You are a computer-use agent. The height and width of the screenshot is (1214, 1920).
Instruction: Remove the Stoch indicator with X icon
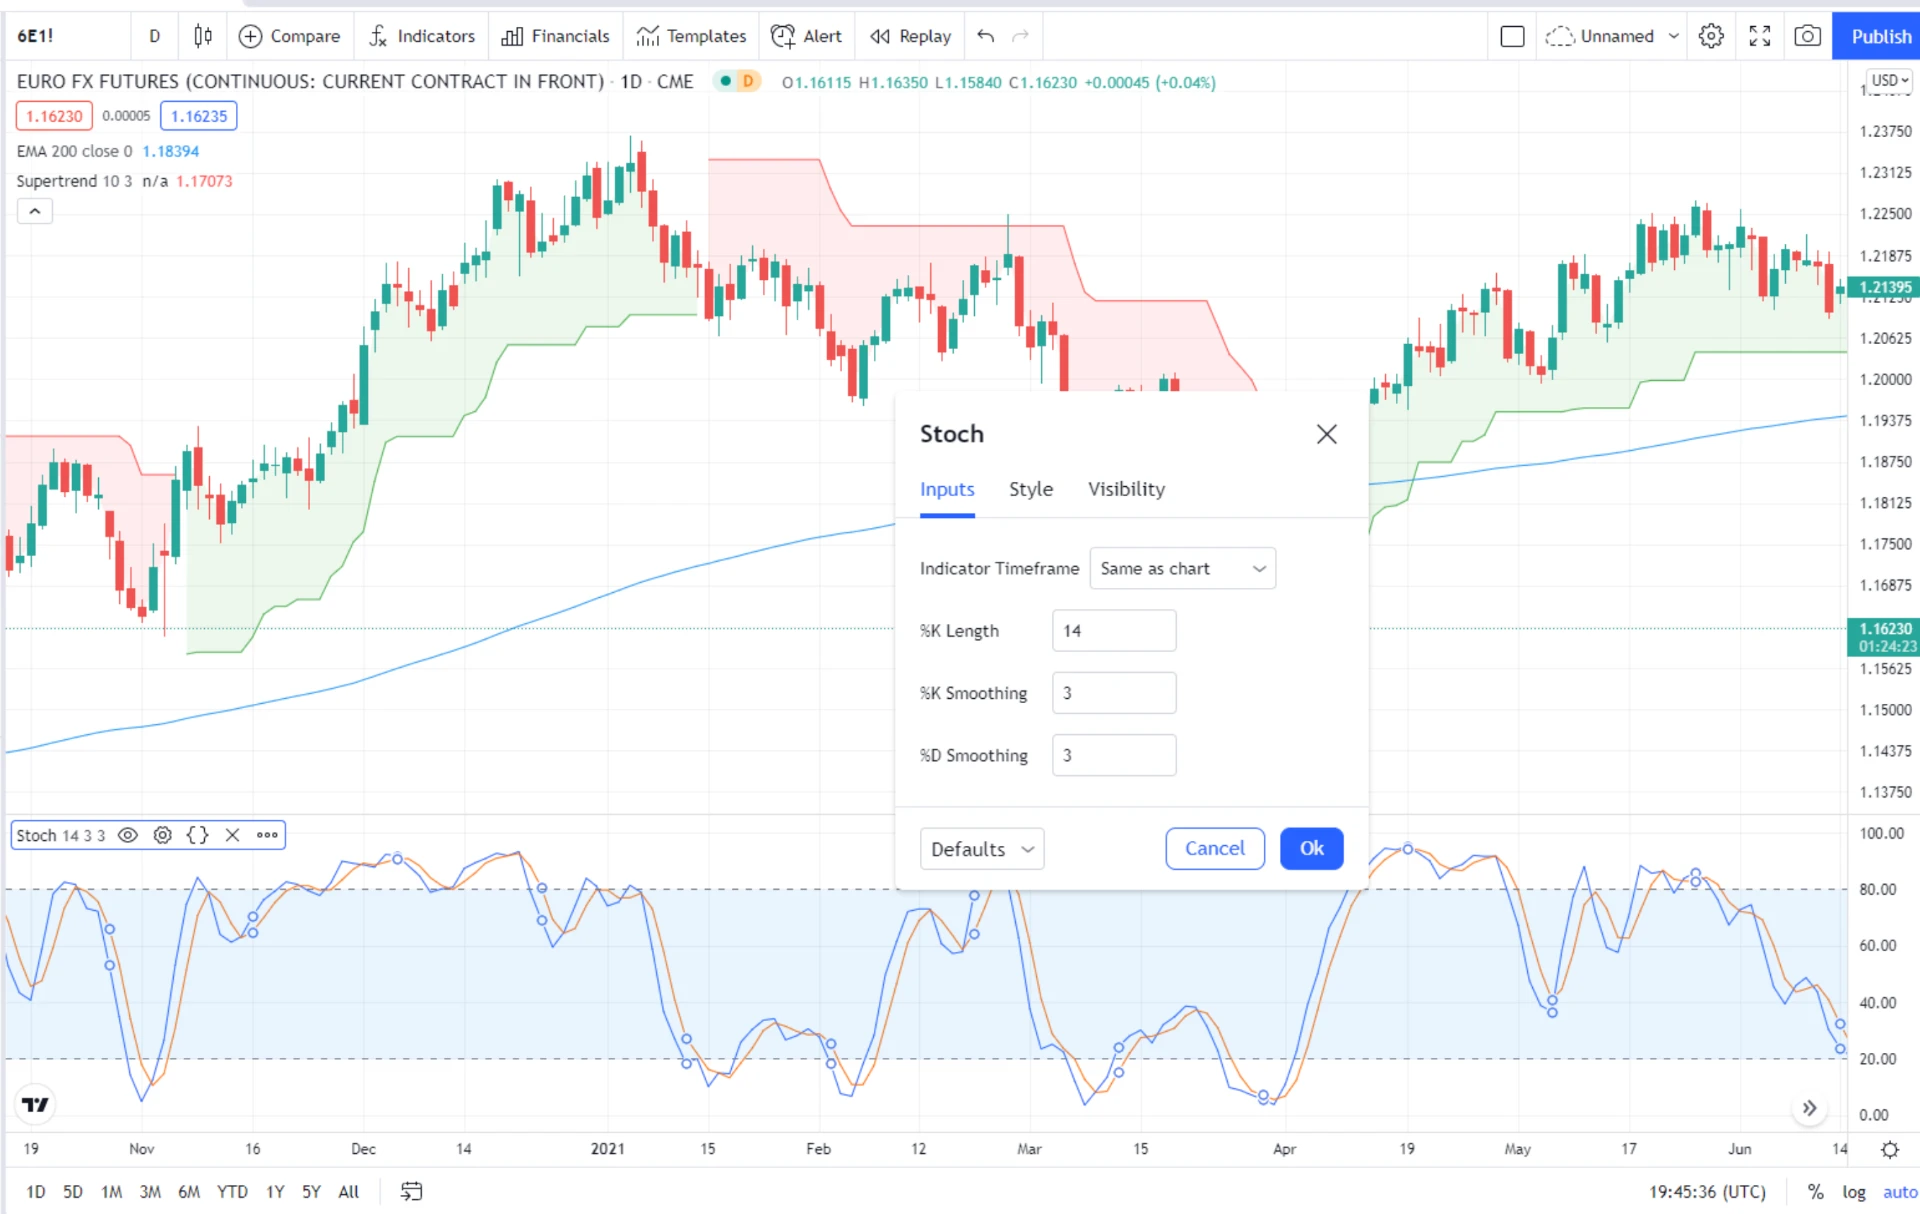coord(232,835)
